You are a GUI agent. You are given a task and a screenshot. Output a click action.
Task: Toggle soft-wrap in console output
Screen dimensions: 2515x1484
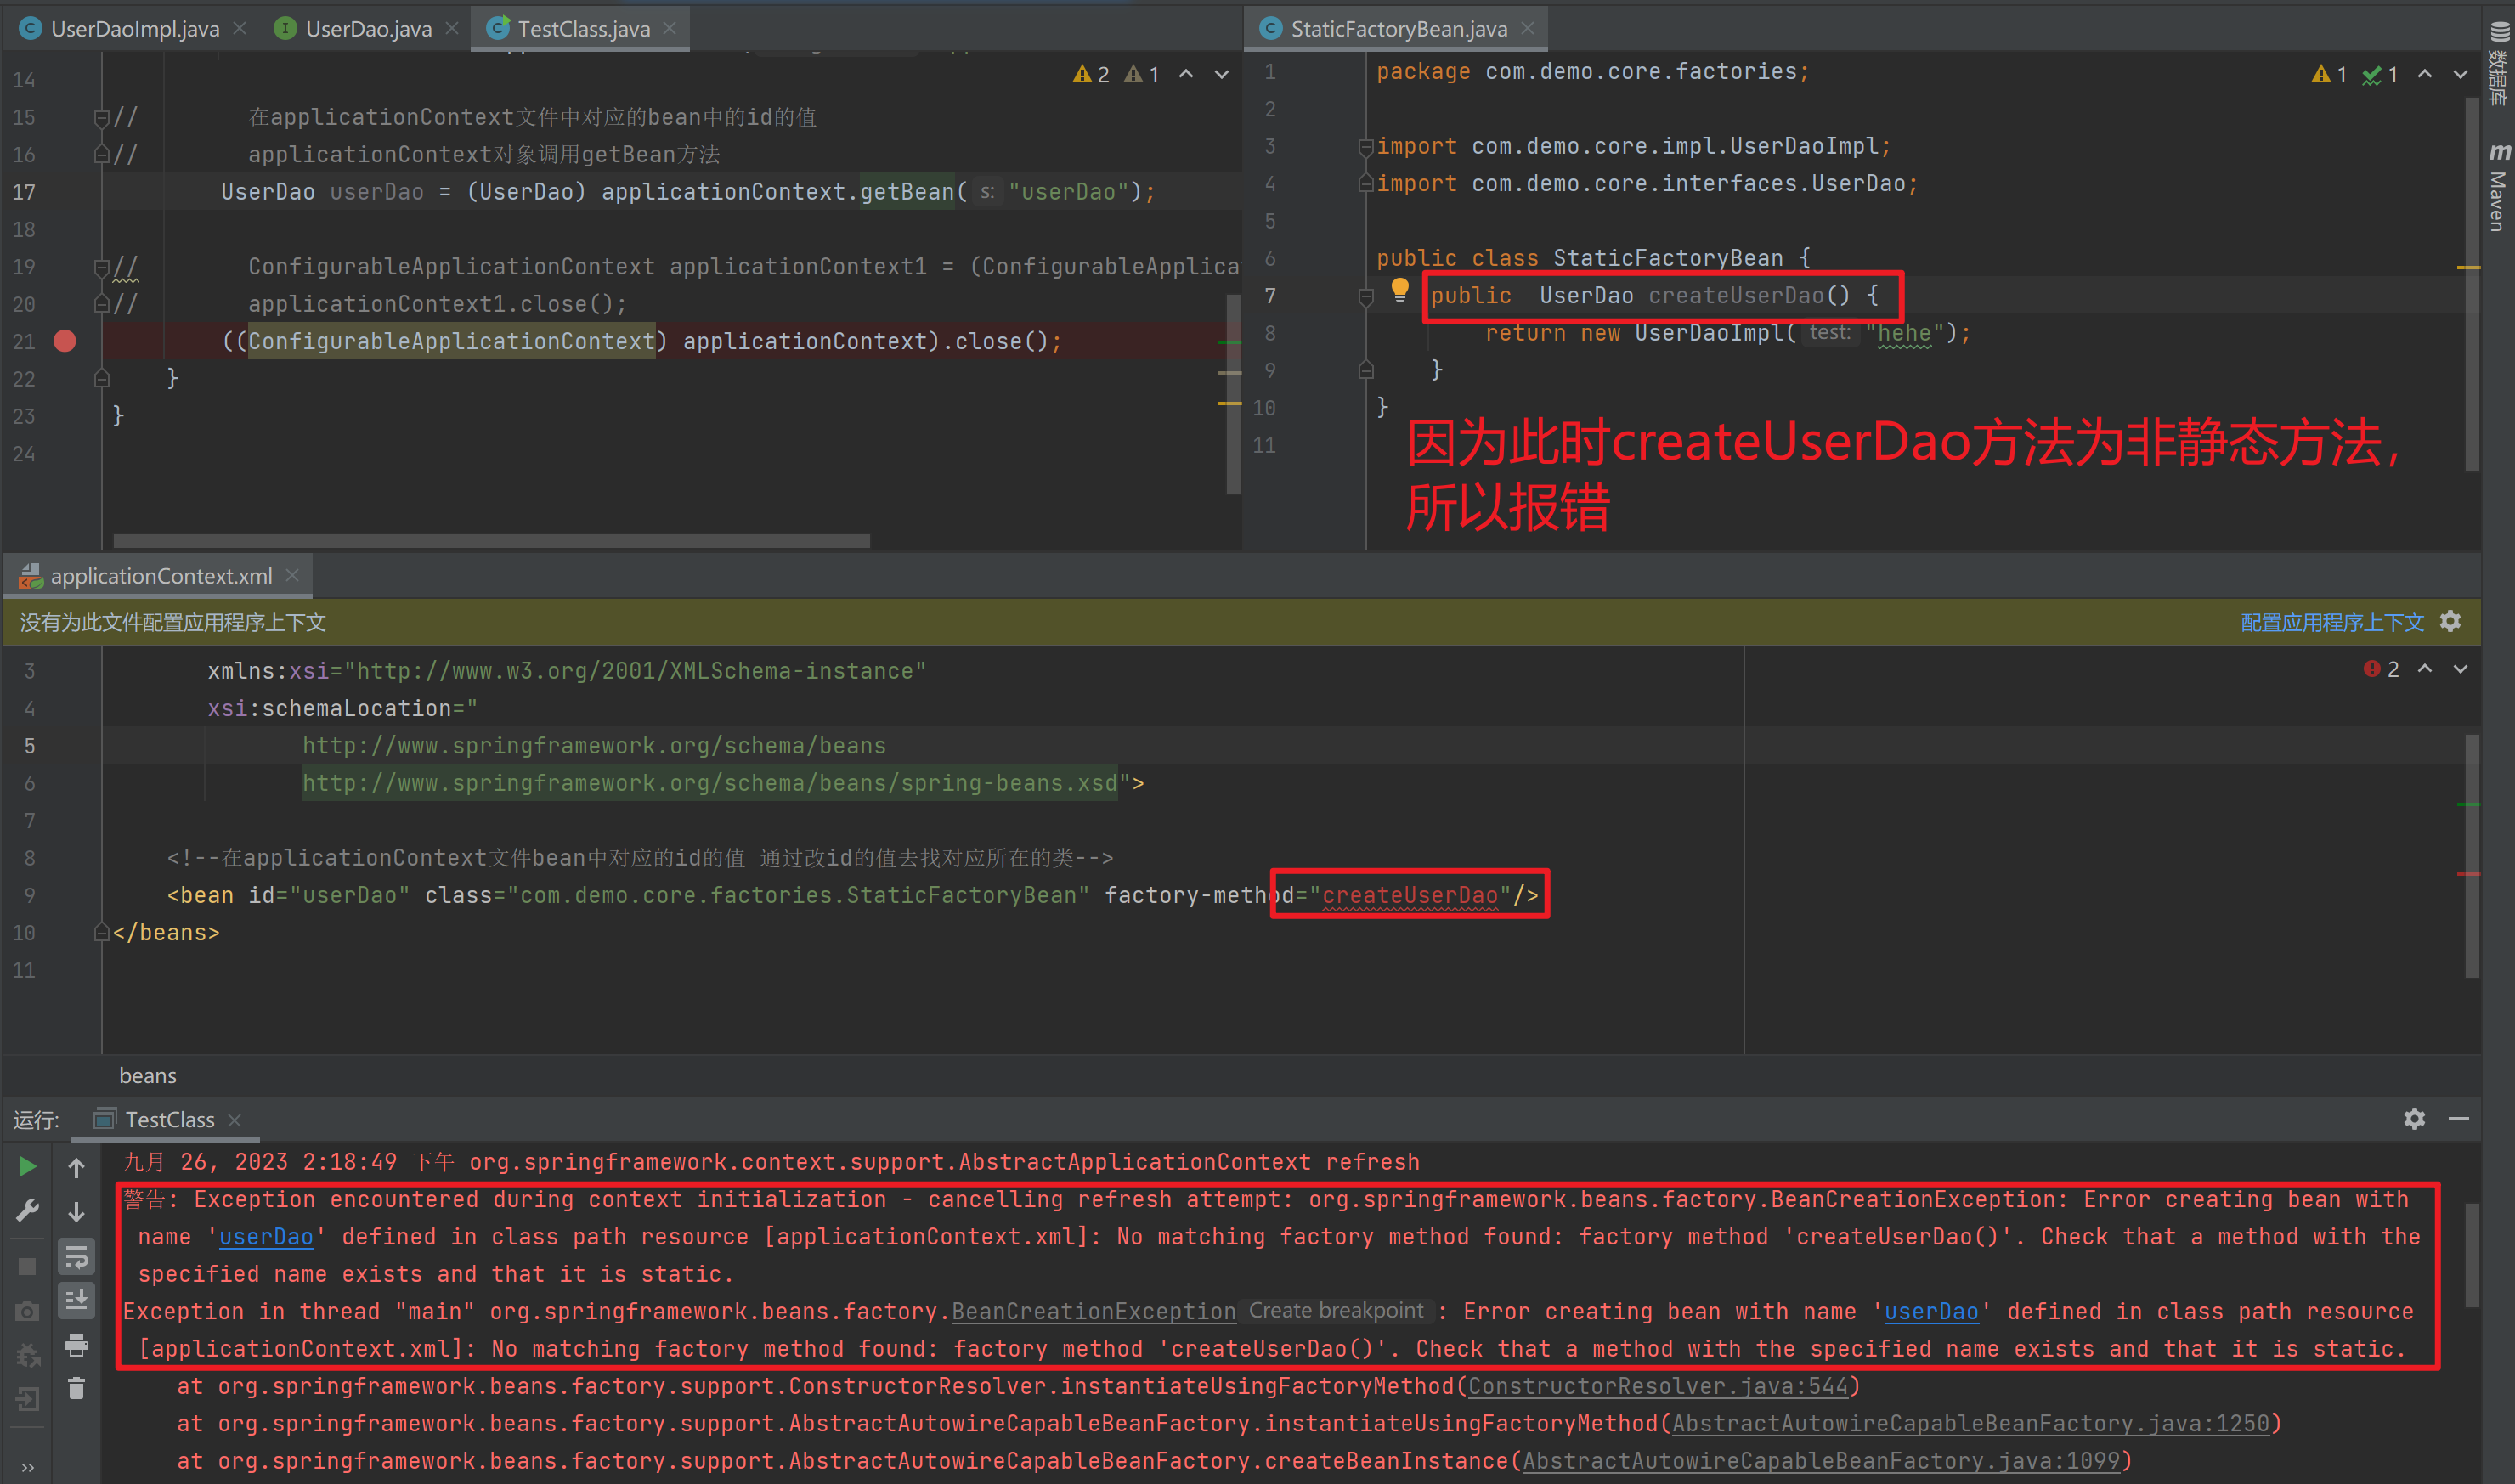(76, 1256)
